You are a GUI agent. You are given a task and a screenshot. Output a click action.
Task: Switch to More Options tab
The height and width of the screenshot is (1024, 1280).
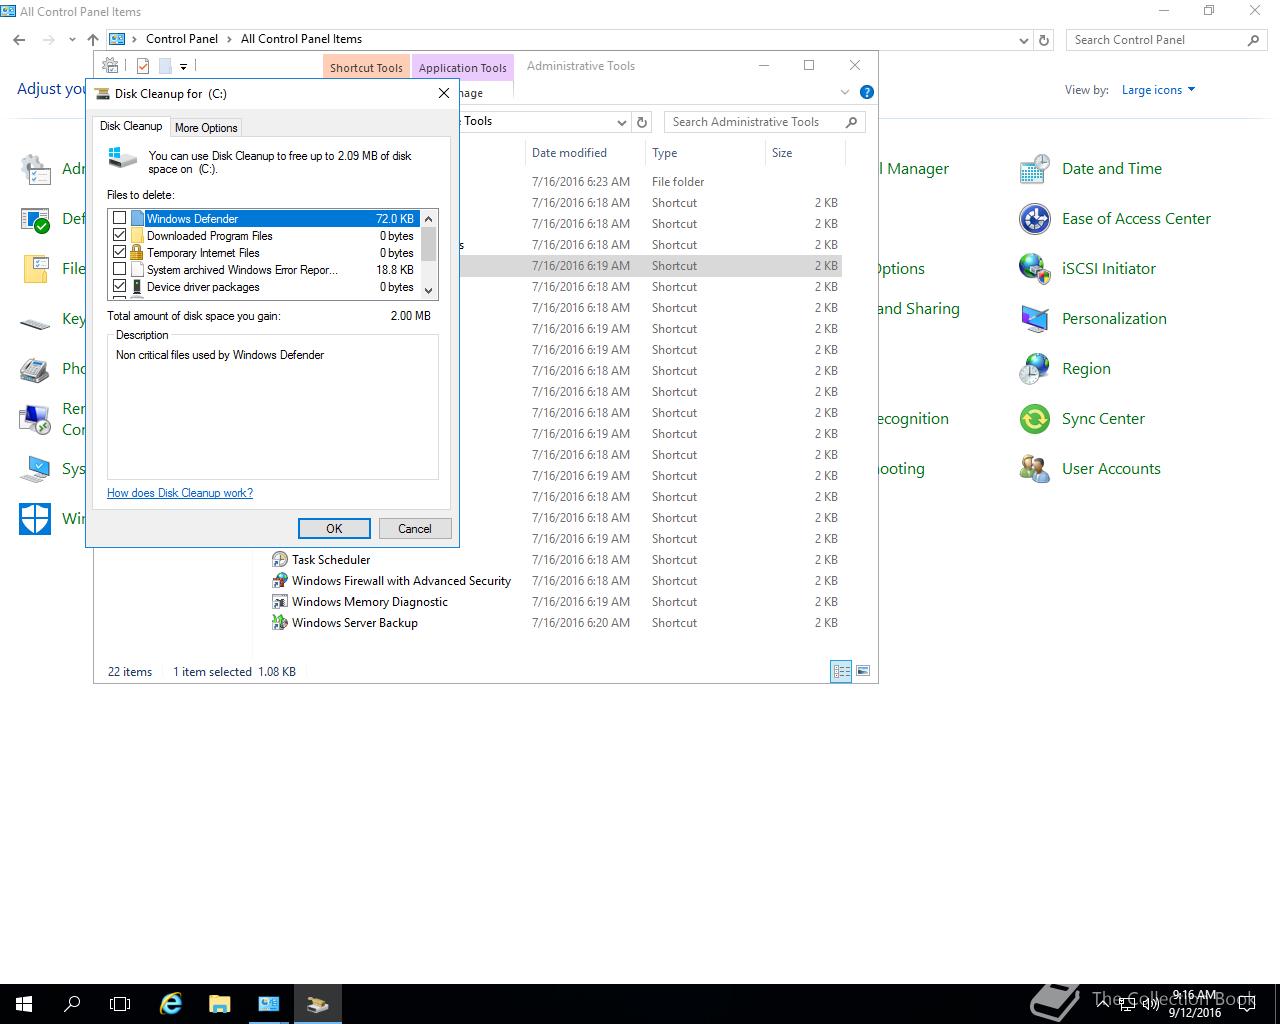[206, 128]
